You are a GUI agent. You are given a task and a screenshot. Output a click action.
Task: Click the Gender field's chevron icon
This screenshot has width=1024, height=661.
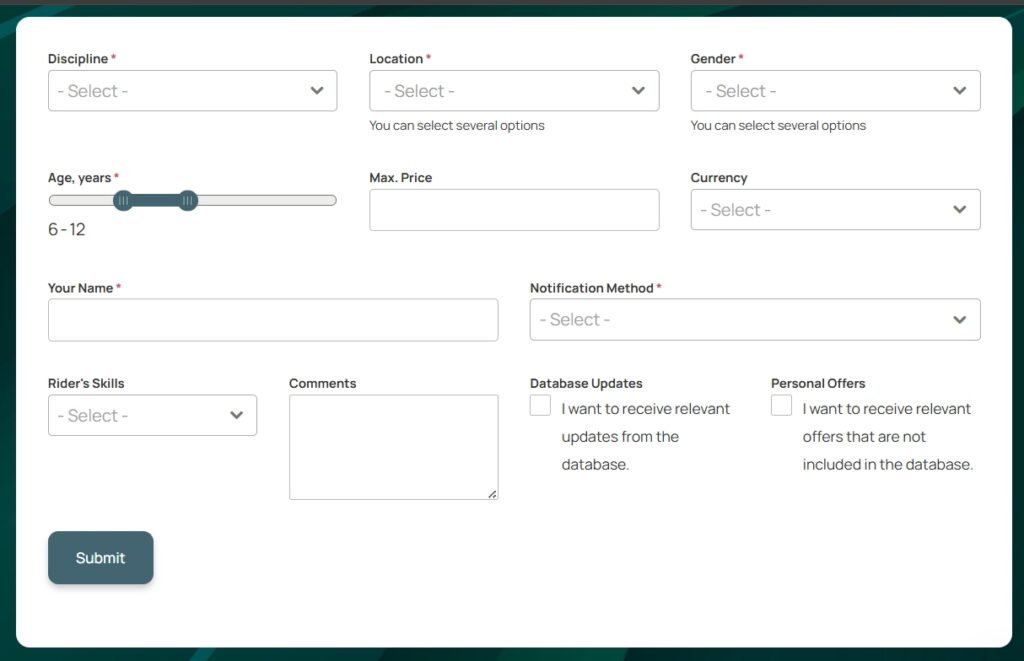(x=959, y=91)
